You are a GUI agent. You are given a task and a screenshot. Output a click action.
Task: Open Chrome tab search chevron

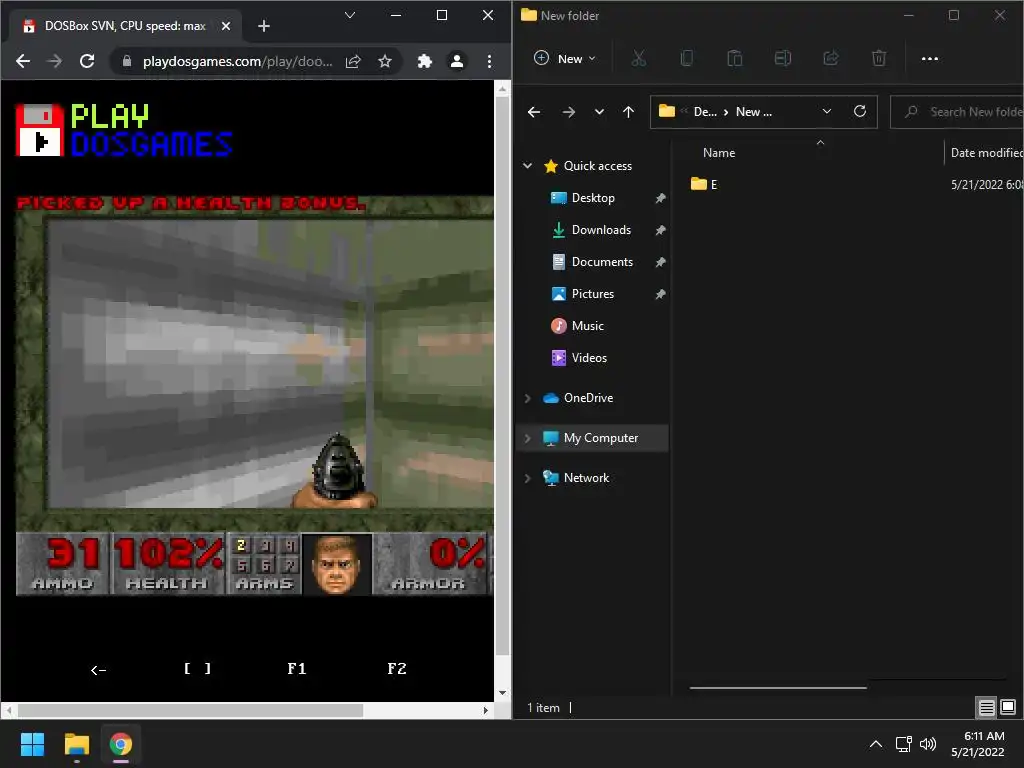[x=350, y=15]
